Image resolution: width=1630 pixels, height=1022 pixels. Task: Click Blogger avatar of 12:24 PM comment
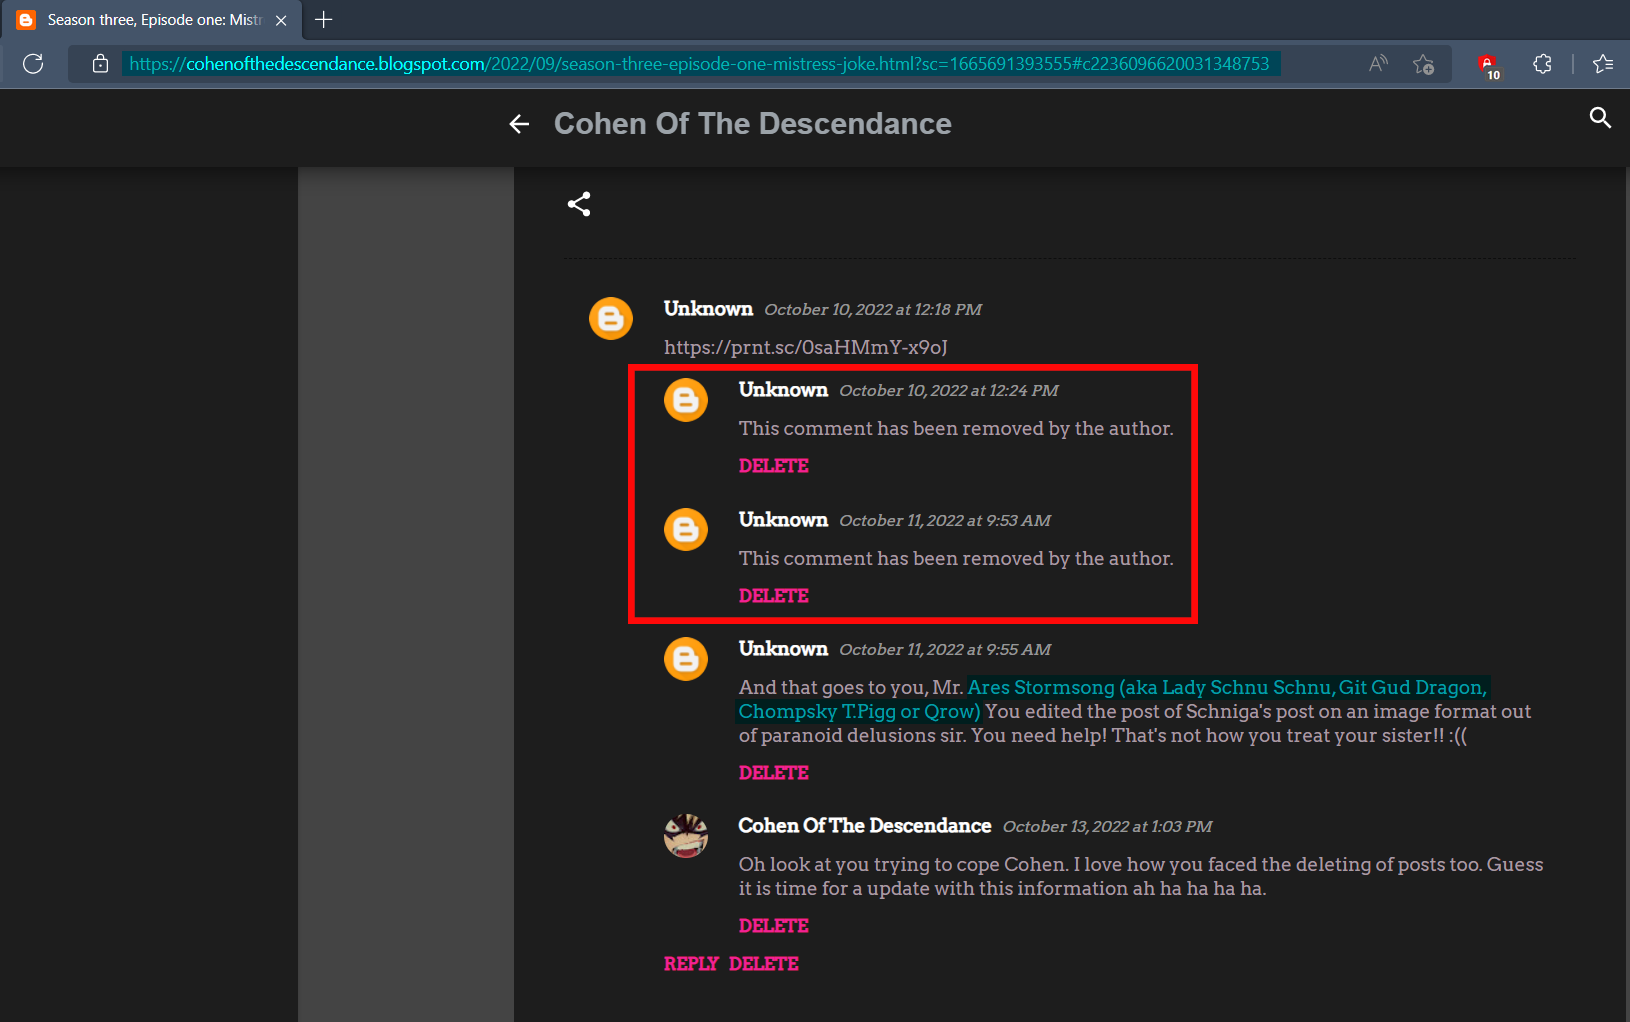[686, 400]
